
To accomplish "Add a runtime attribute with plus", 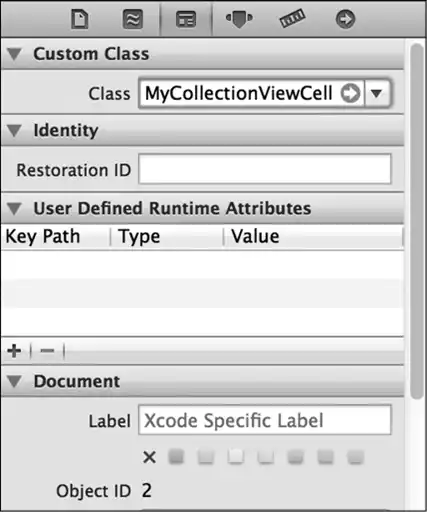I will (14, 351).
